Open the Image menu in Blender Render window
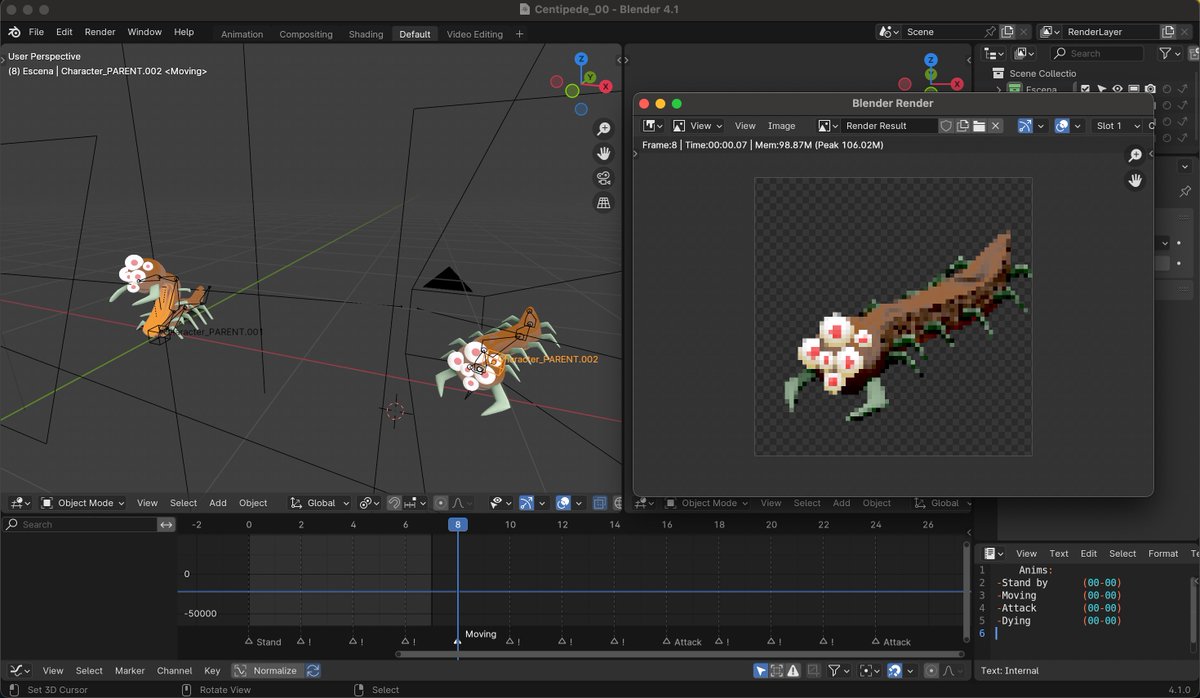 (782, 126)
